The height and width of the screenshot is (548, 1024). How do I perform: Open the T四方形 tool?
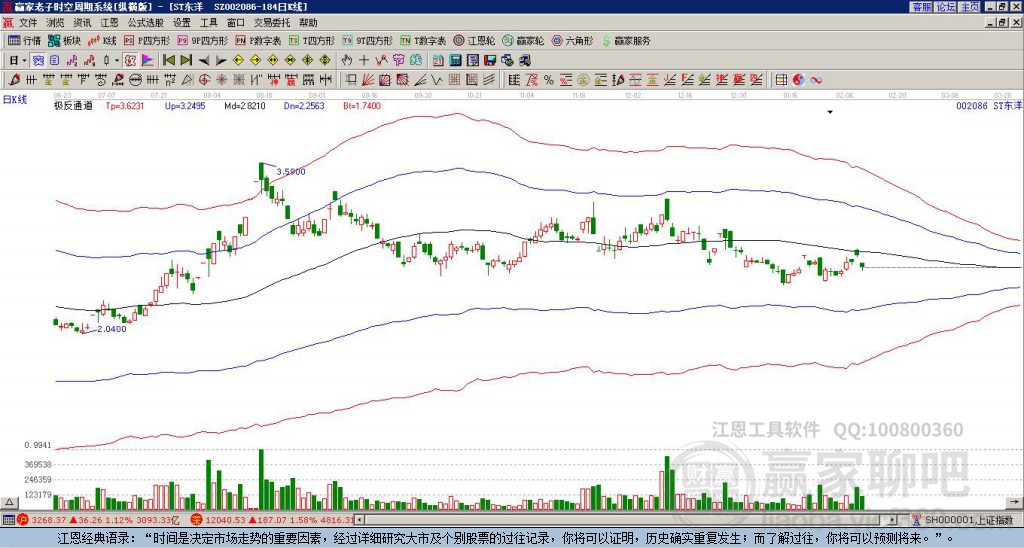312,40
